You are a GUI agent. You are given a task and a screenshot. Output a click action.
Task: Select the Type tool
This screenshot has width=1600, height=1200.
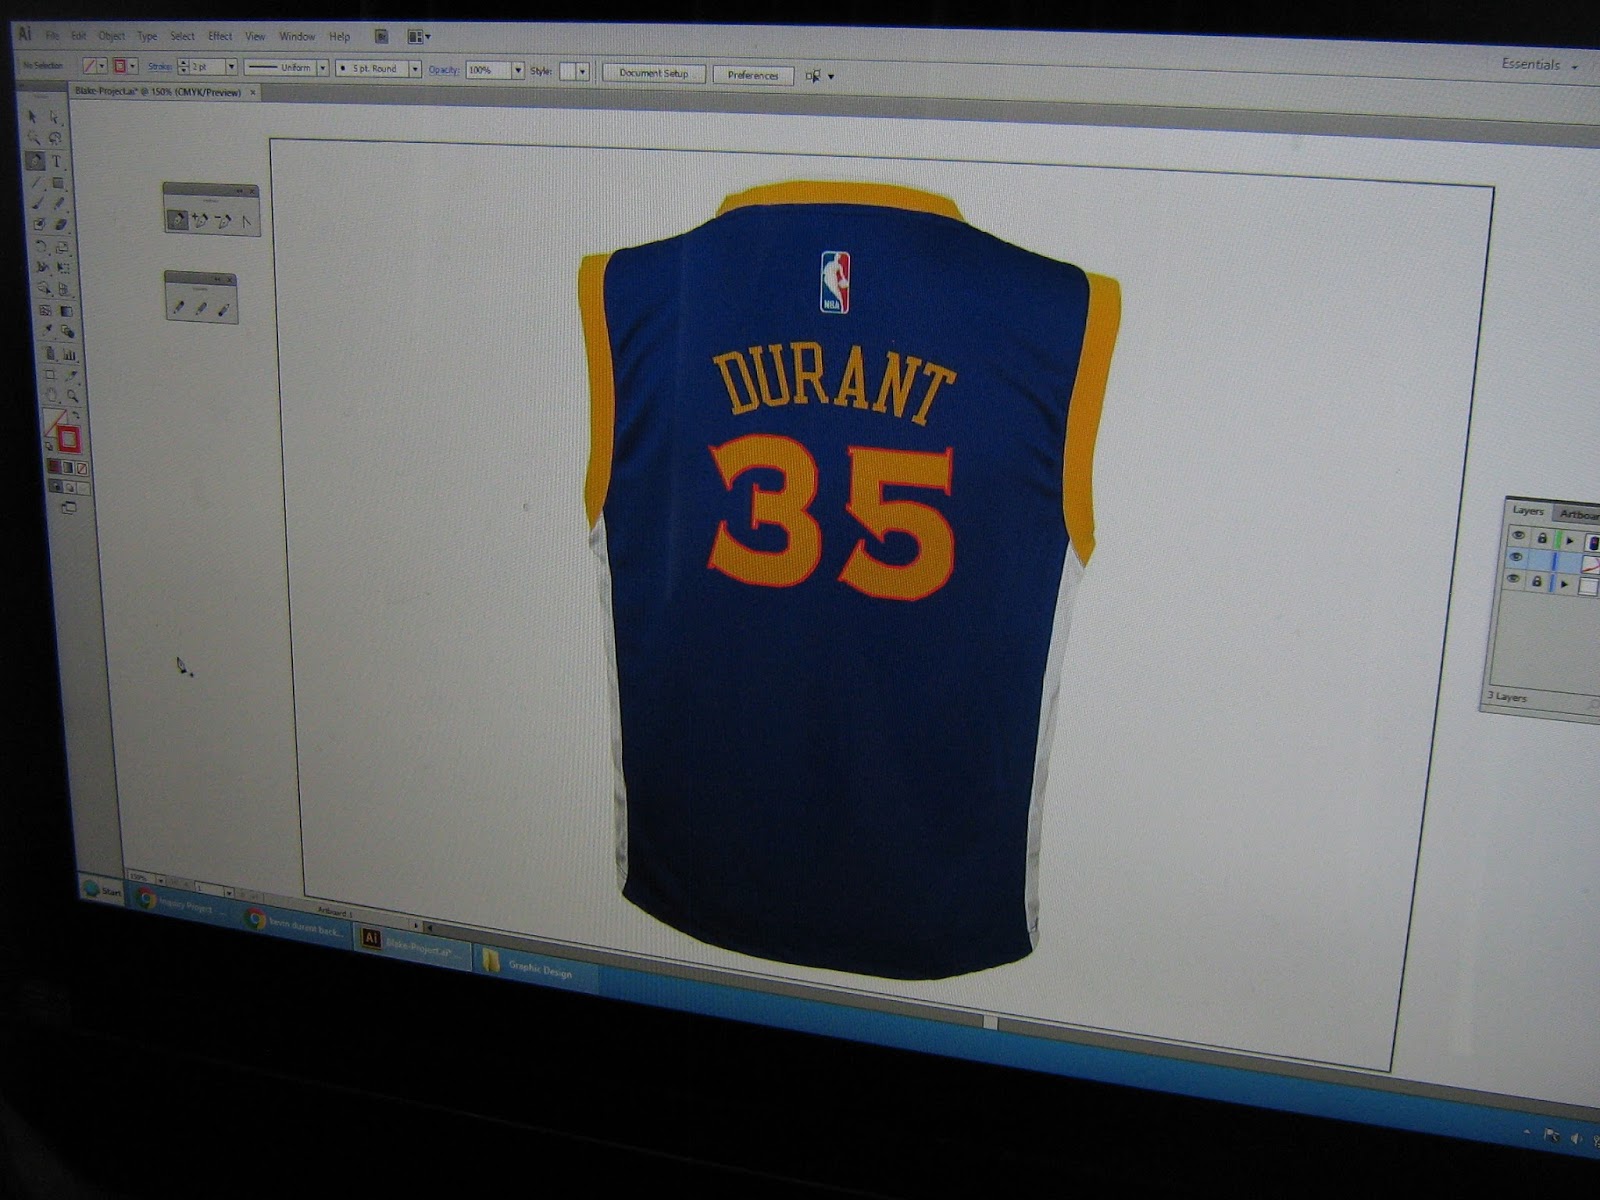57,160
